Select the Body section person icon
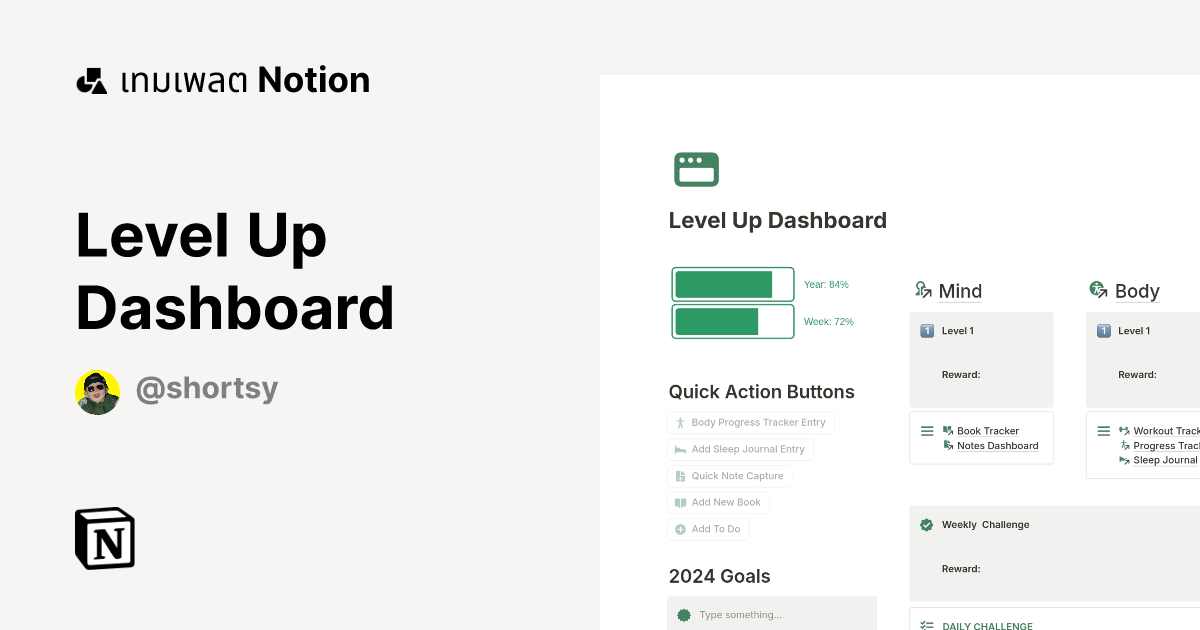Screen dimensions: 1200x630 coord(1098,290)
